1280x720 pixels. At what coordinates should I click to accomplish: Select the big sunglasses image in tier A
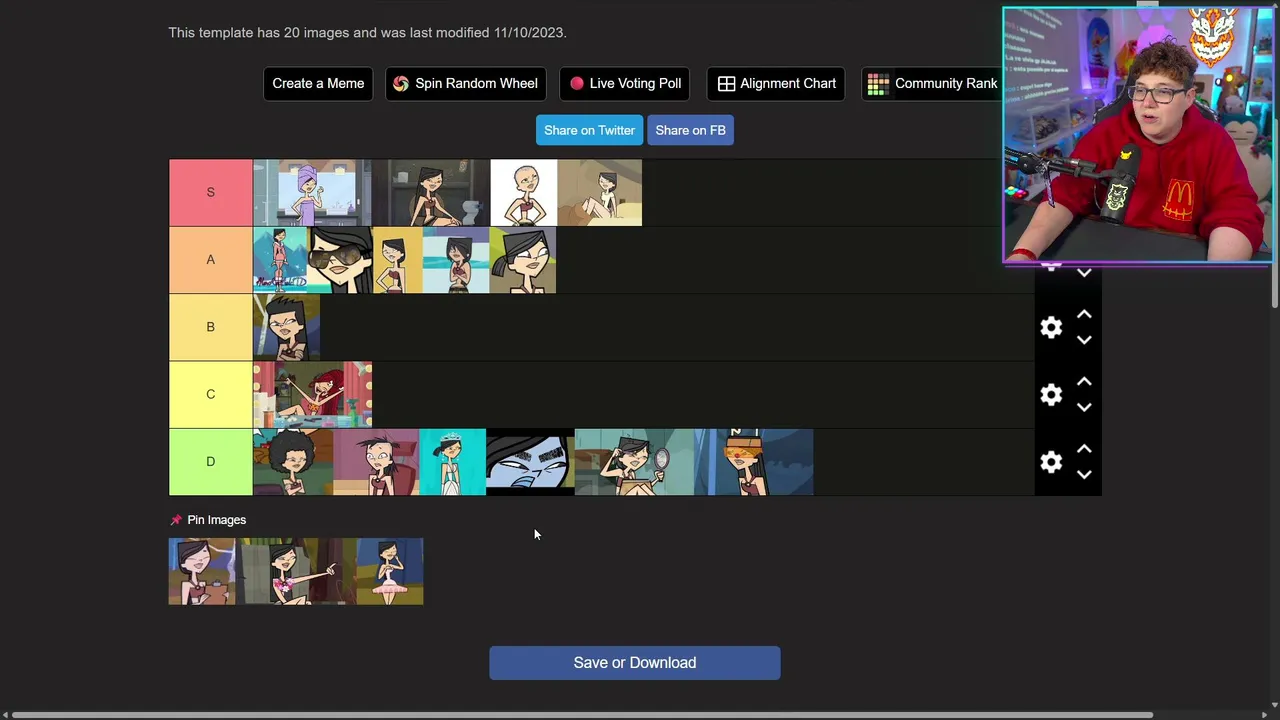pos(340,260)
